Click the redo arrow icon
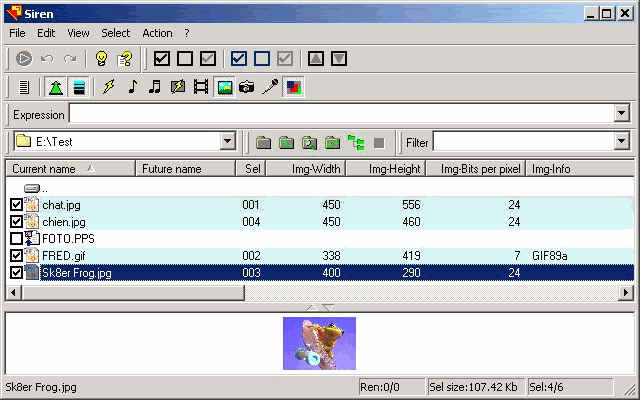The image size is (640, 400). pyautogui.click(x=70, y=59)
